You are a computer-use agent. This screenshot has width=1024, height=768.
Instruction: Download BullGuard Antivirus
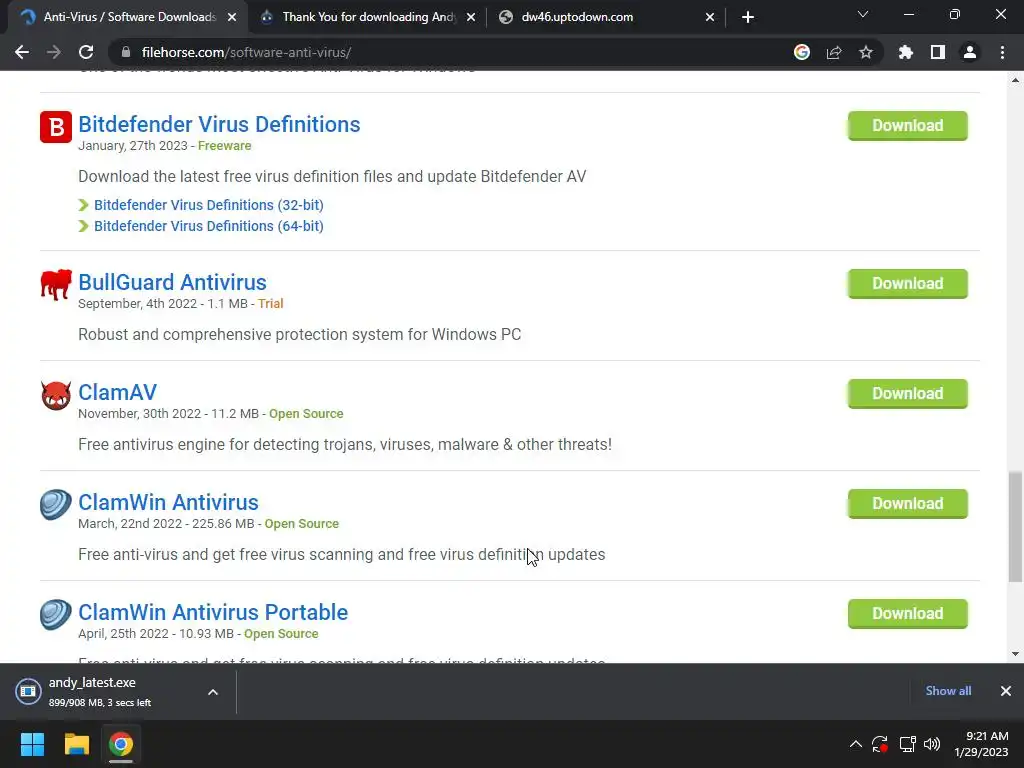[908, 283]
